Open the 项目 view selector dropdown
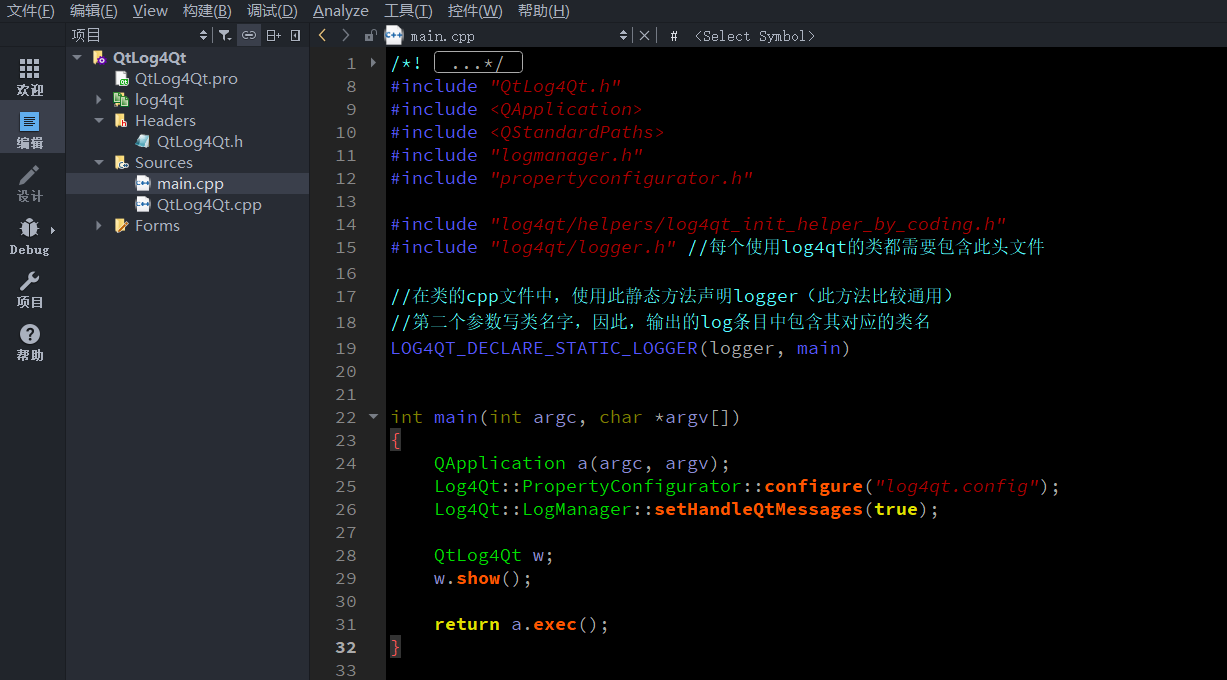Screen dimensions: 1227x680 139,35
